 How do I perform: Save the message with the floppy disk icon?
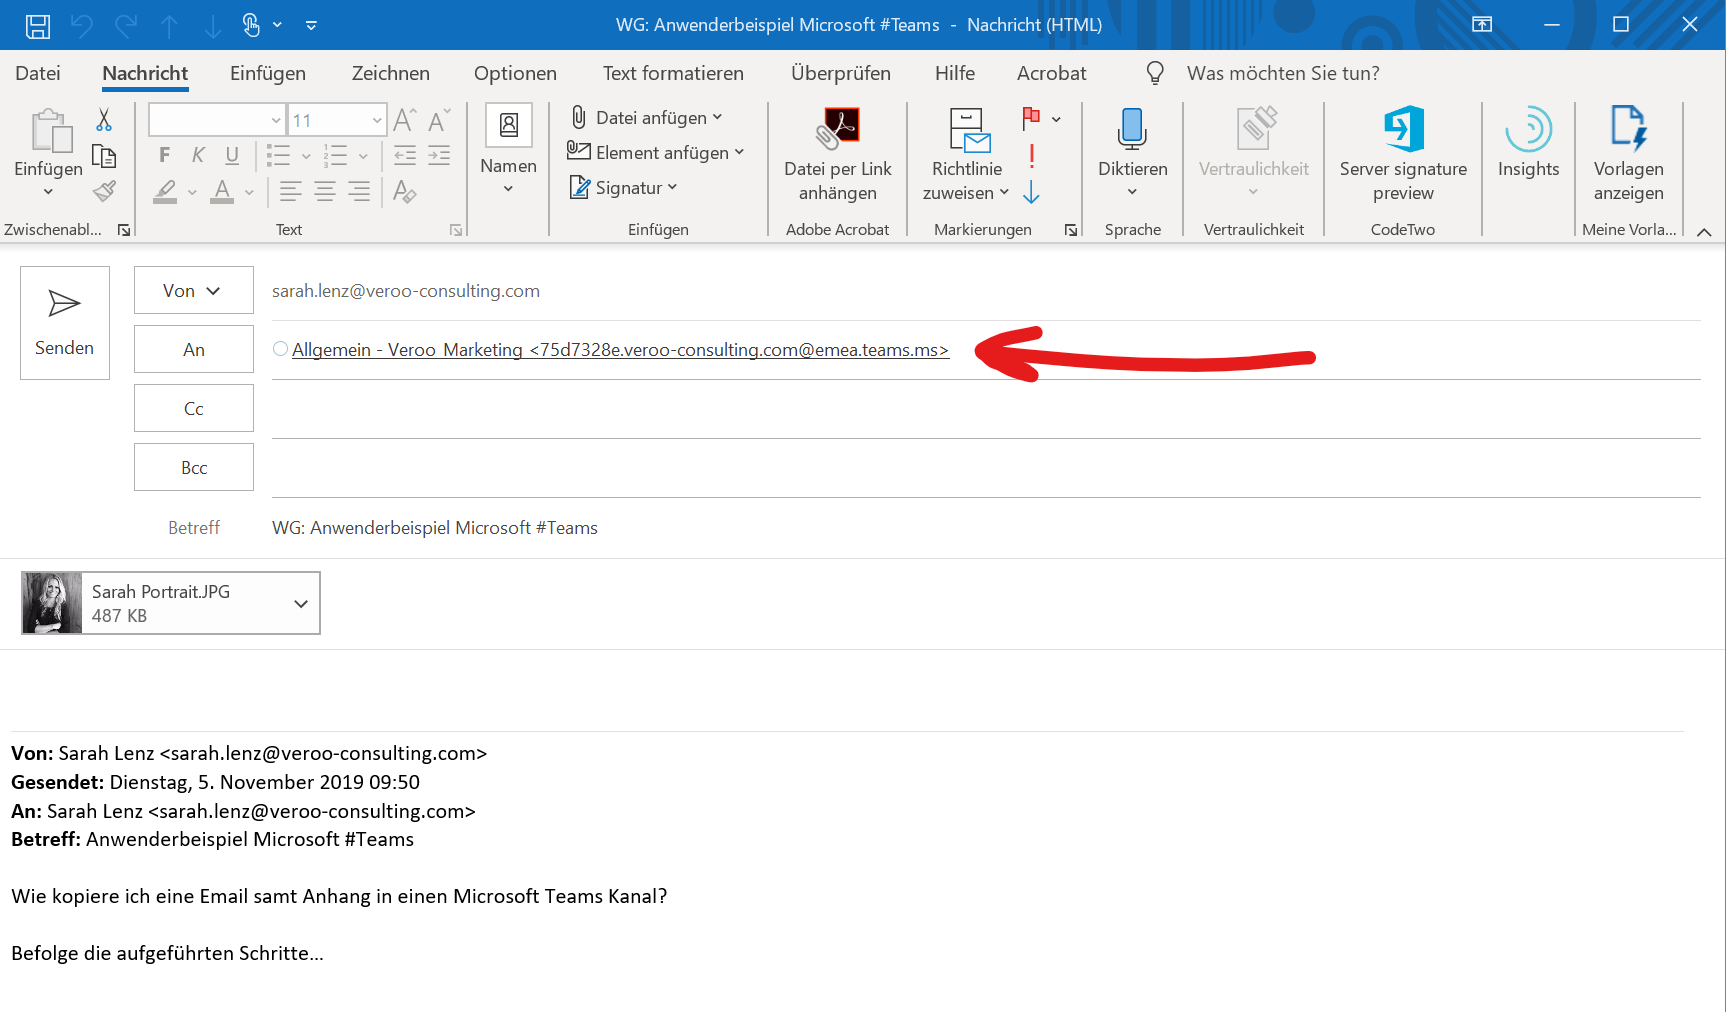point(38,26)
